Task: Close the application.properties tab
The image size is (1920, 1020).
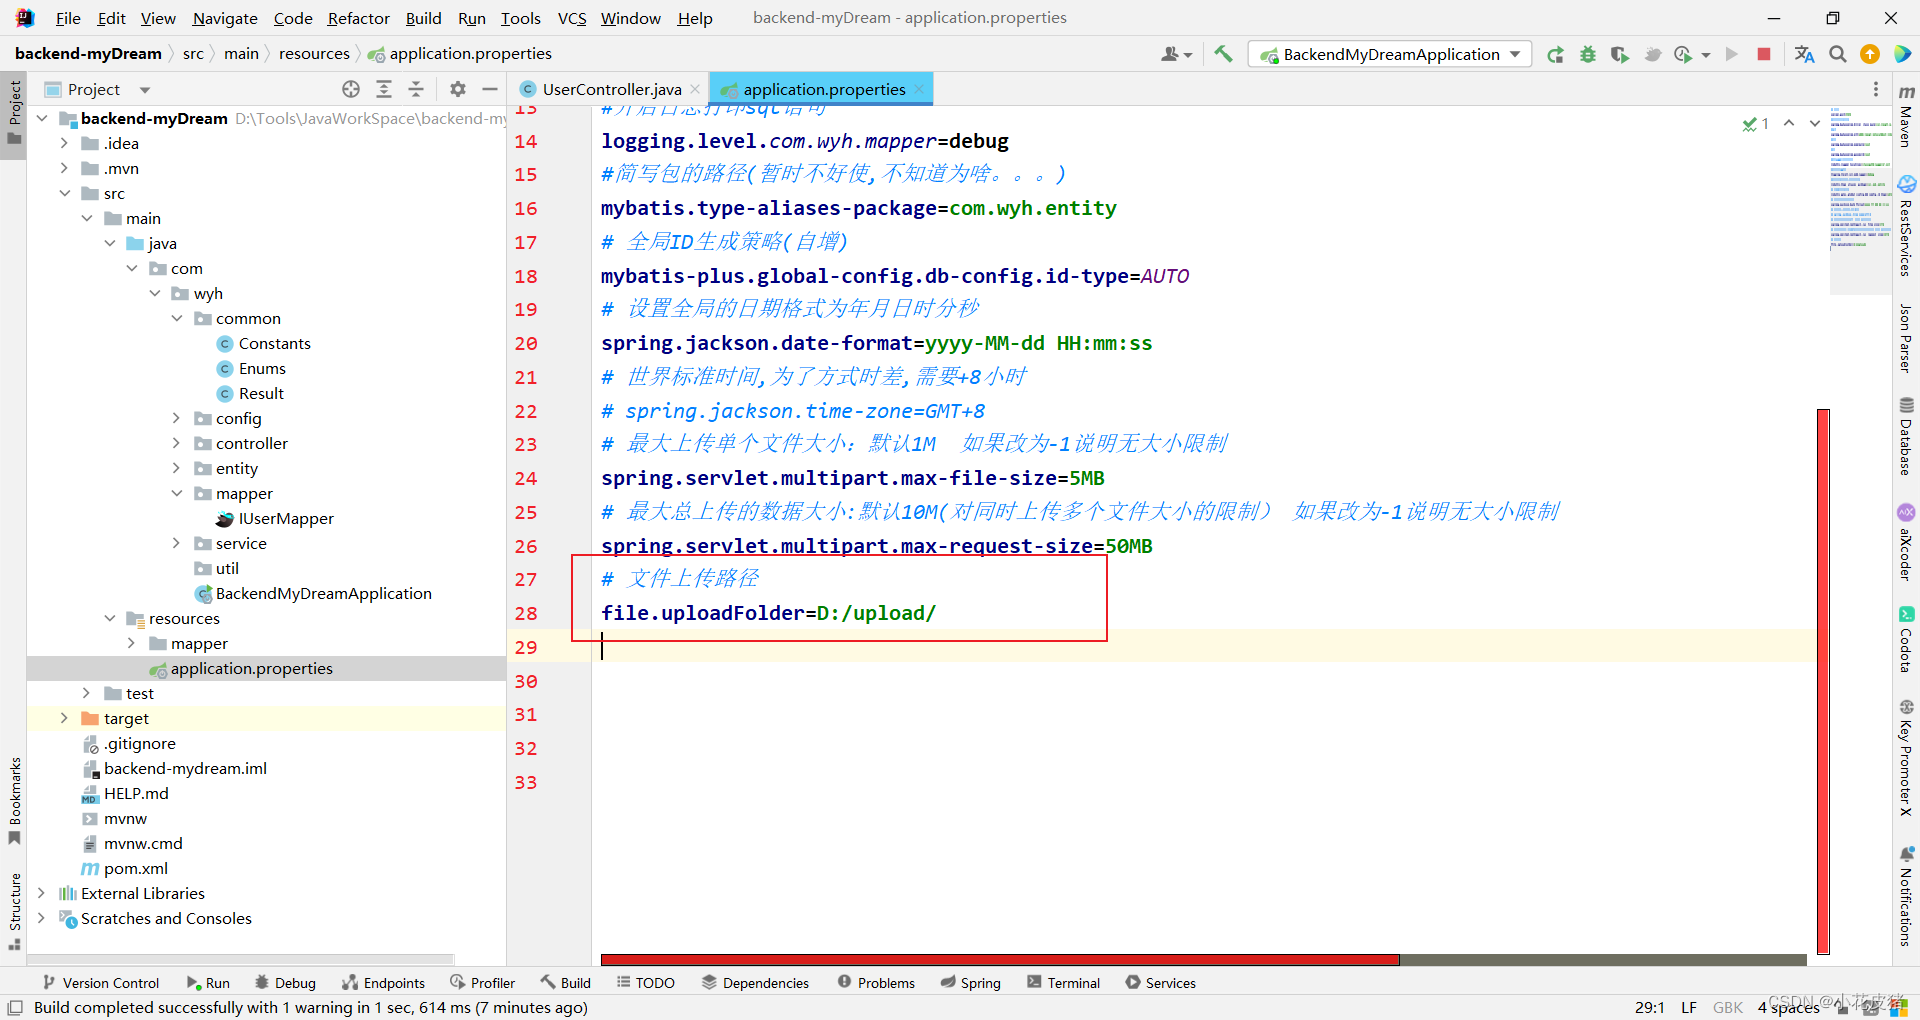Action: coord(920,89)
